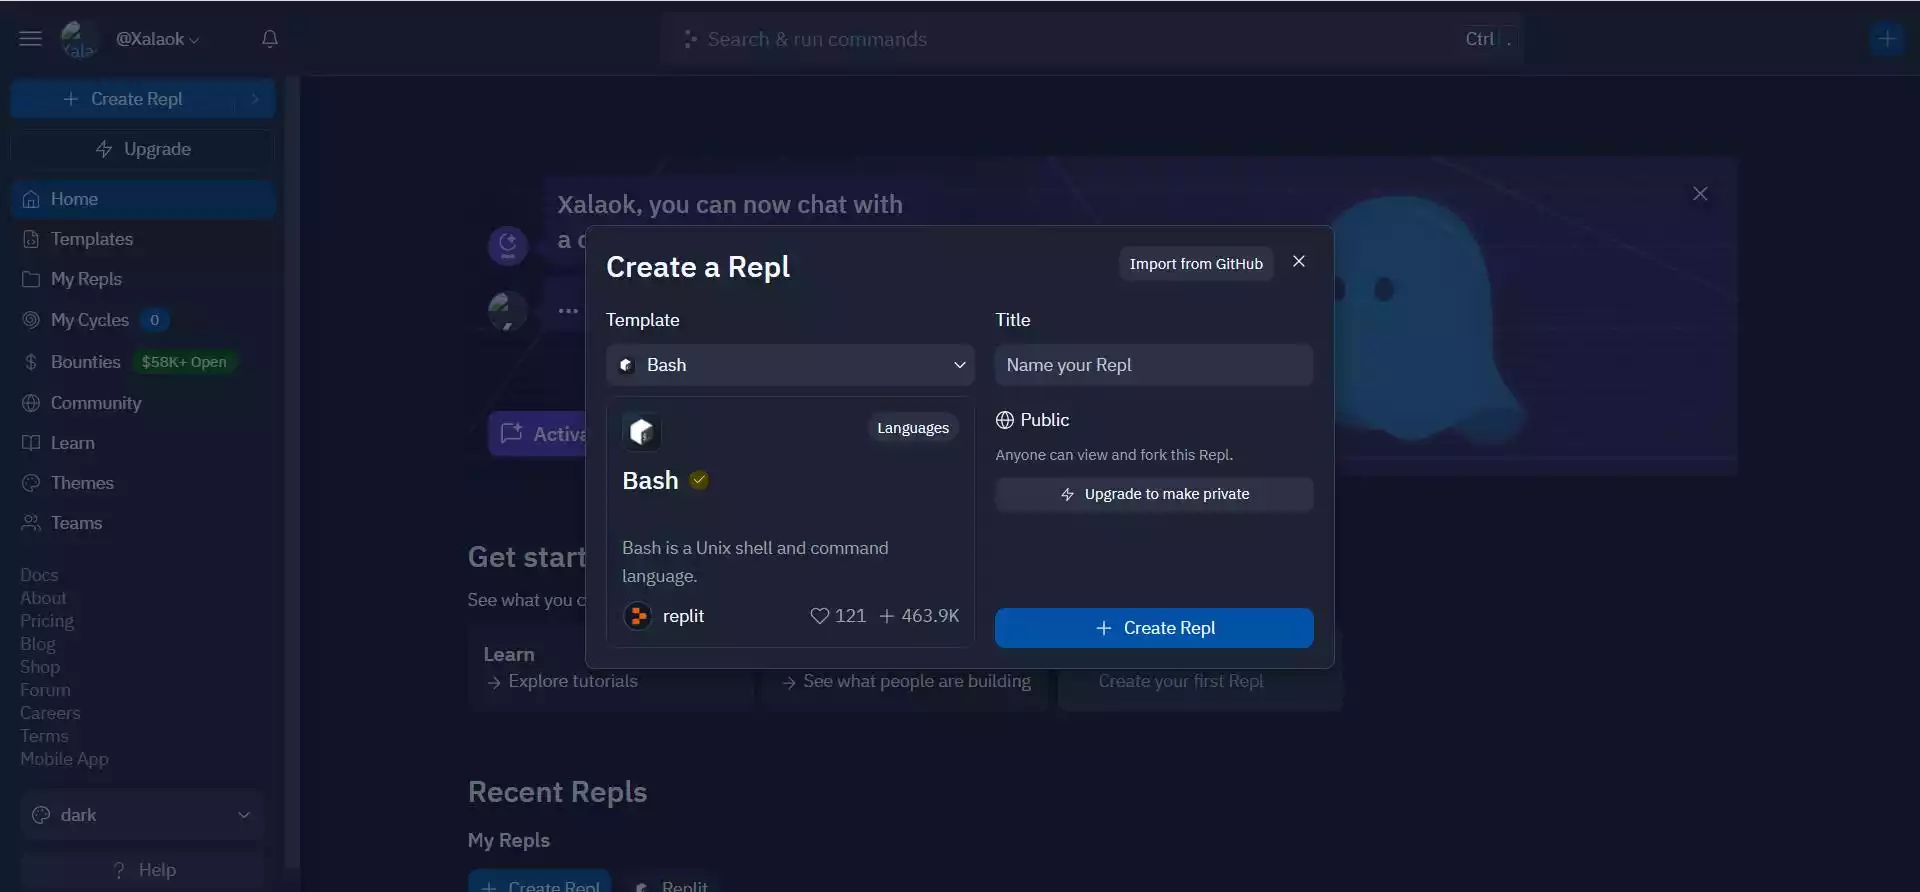Open Community in the sidebar
1920x892 pixels.
click(x=143, y=403)
